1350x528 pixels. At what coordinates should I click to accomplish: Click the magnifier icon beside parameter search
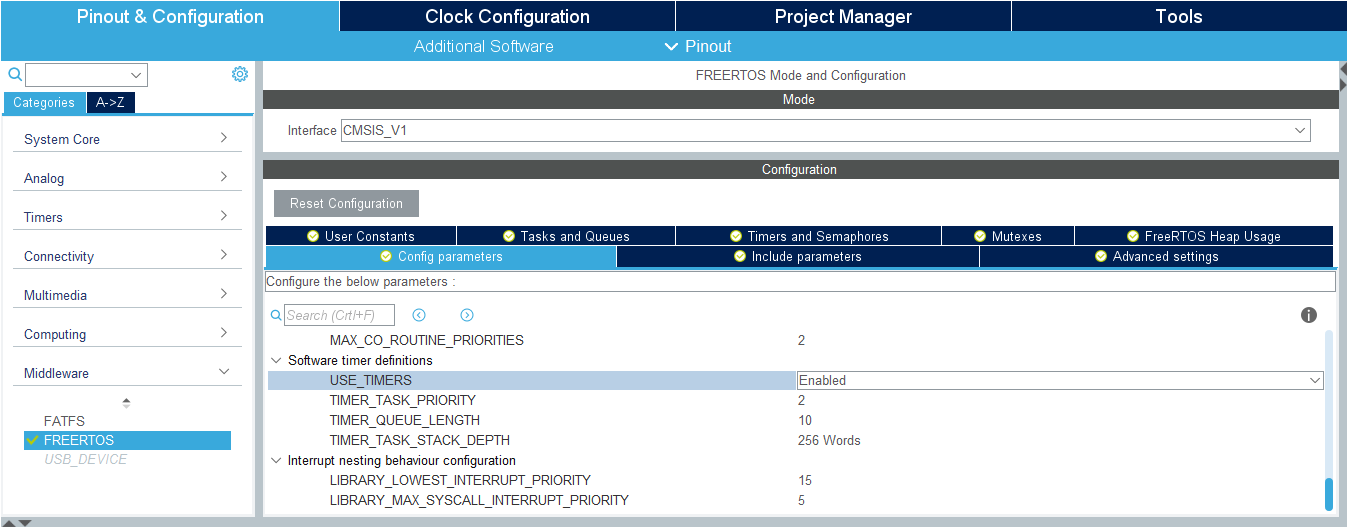point(277,315)
